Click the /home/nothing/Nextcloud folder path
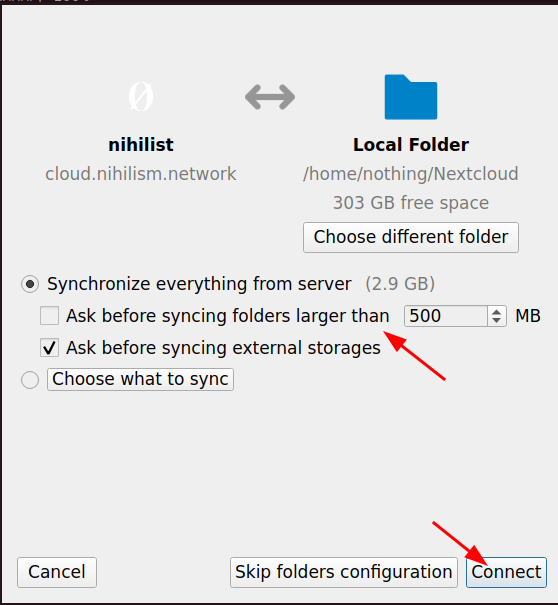 [x=411, y=174]
